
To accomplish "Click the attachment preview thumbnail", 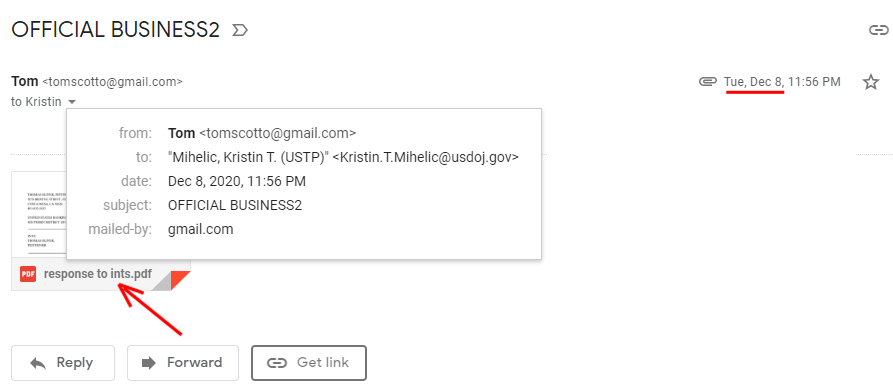I will tap(39, 216).
